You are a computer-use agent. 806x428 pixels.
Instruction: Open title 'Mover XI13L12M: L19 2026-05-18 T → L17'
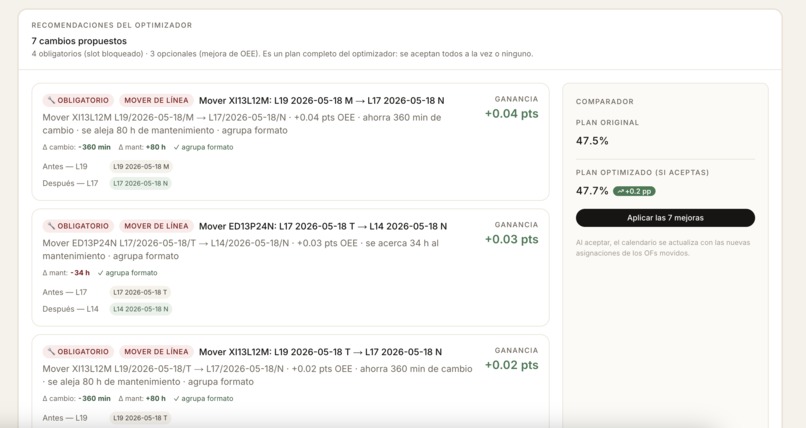click(320, 352)
